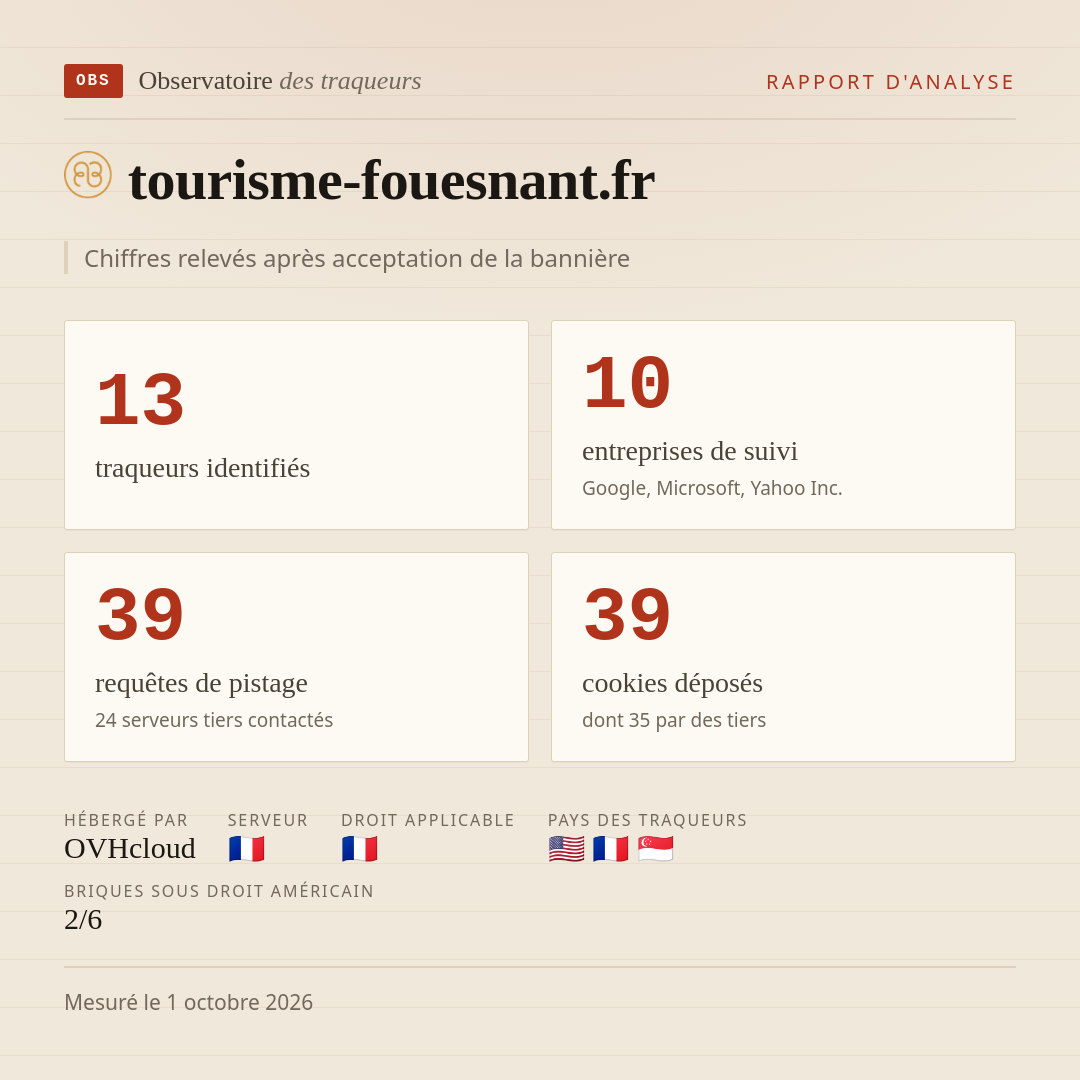
Task: Select the tourisme-fouesnant.fr domain heading
Action: point(391,180)
